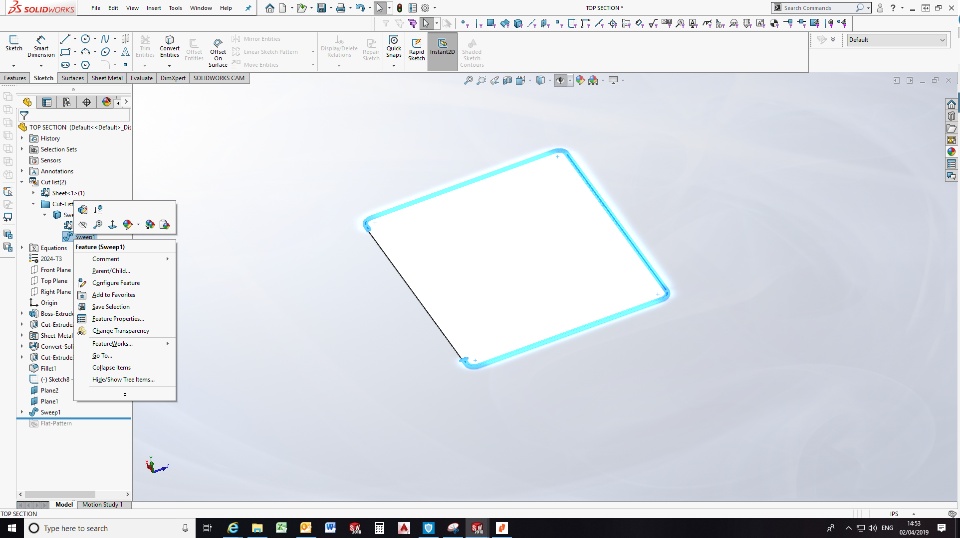This screenshot has width=960, height=538.
Task: Open the Convert Entities dropdown arrow
Action: (x=170, y=65)
